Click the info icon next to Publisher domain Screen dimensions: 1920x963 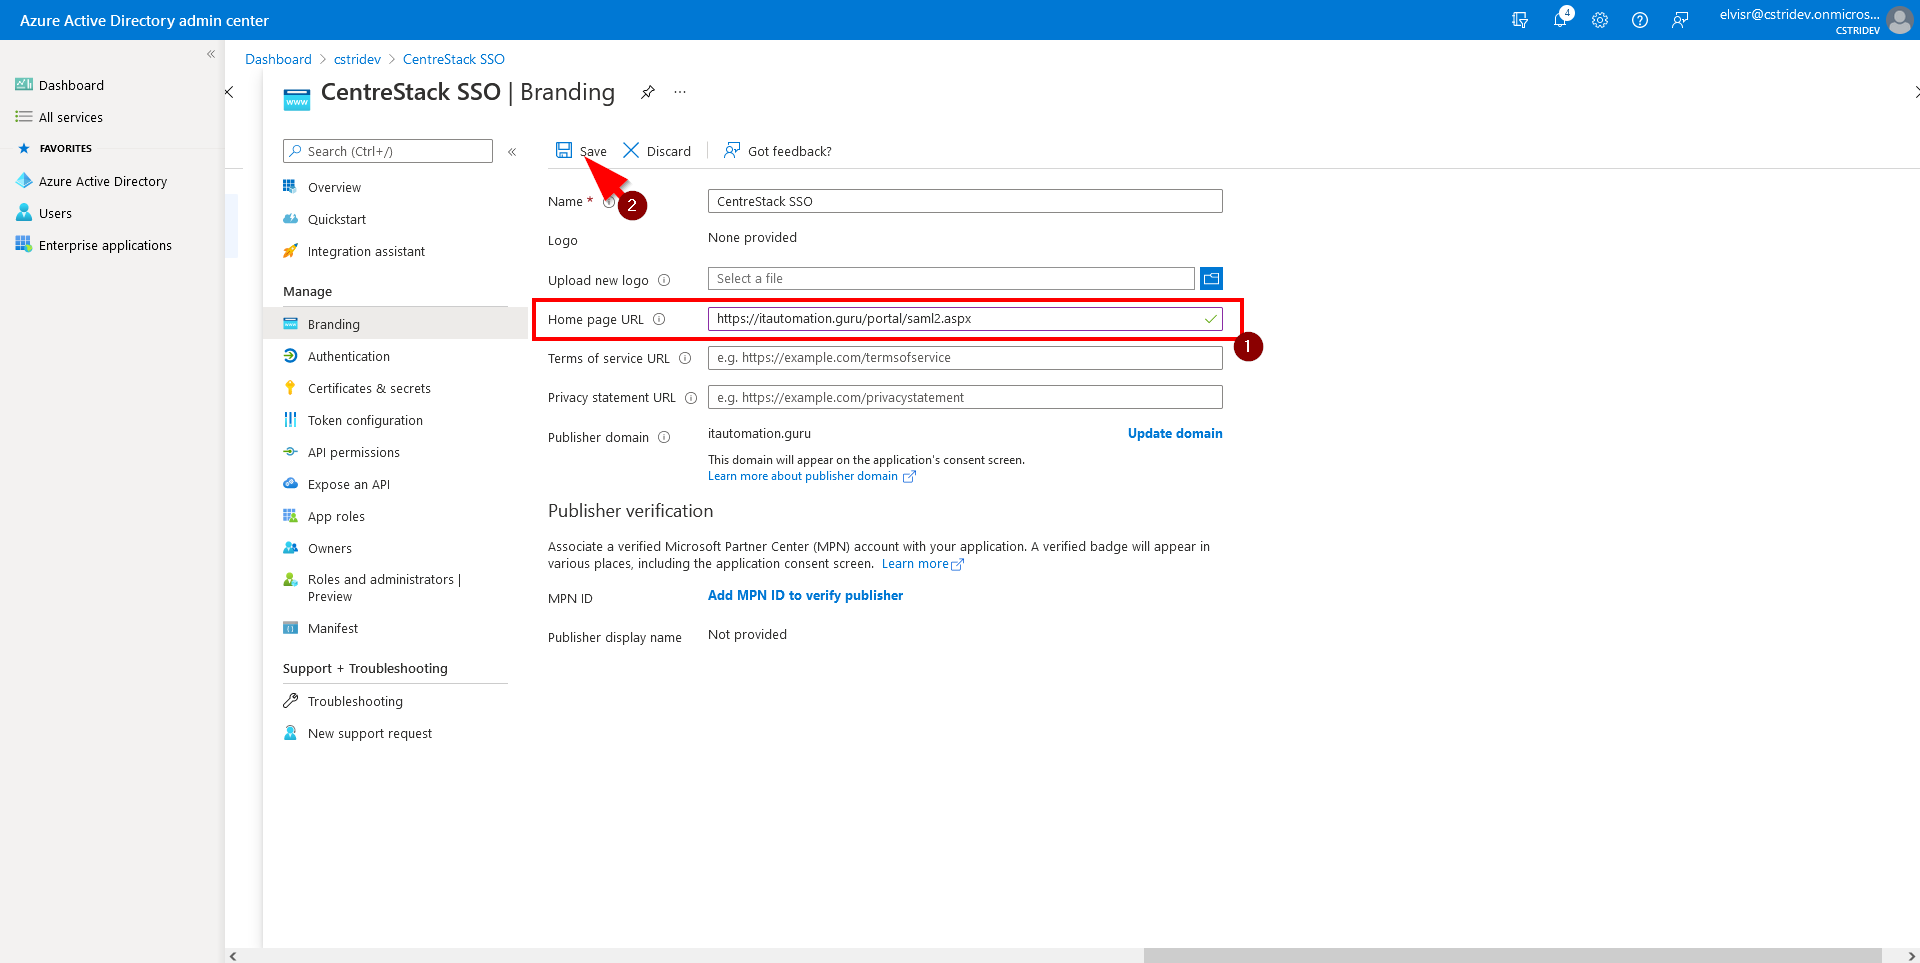click(664, 437)
